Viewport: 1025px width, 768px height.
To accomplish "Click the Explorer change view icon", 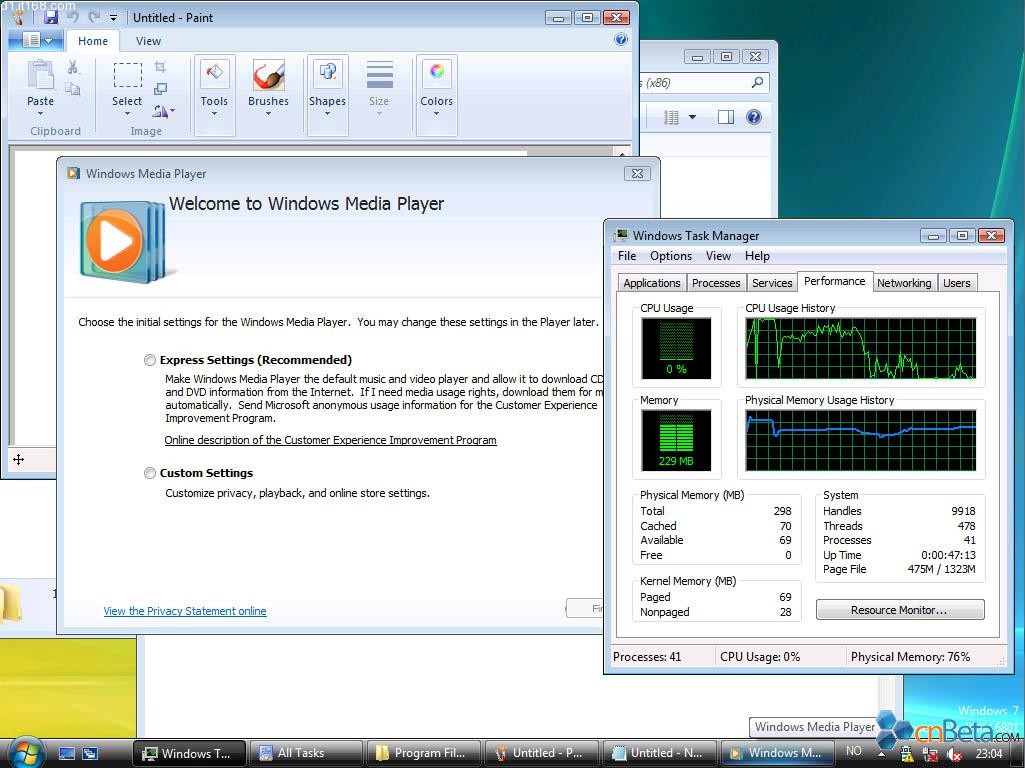I will (x=671, y=117).
